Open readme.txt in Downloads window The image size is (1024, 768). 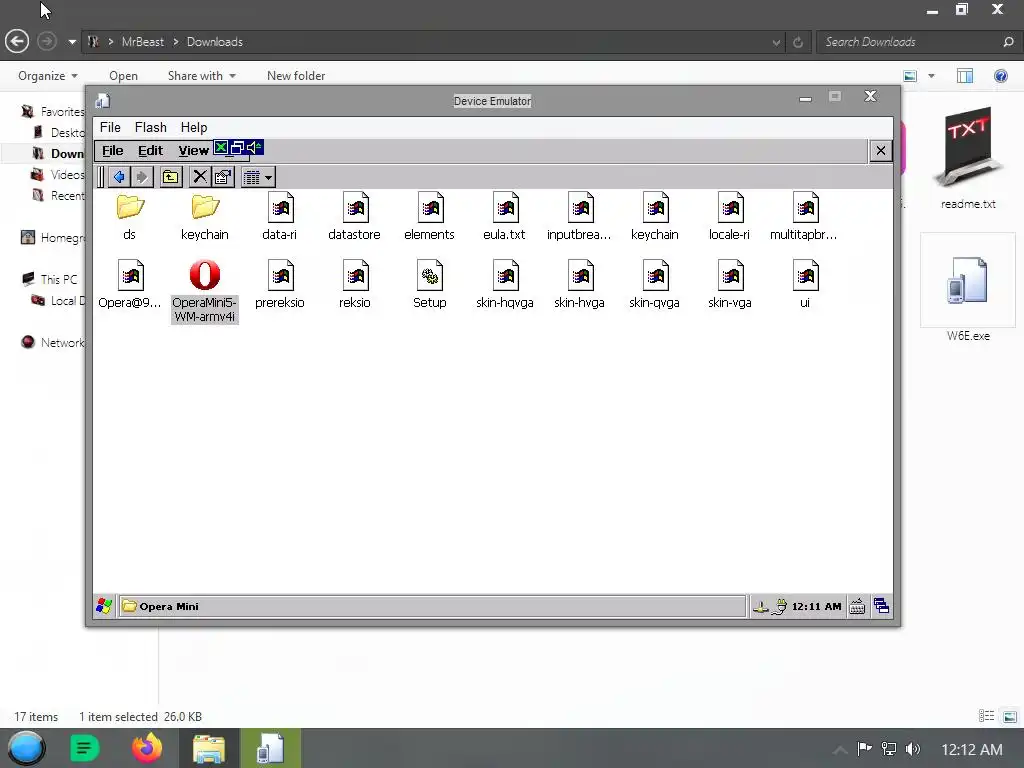point(968,157)
